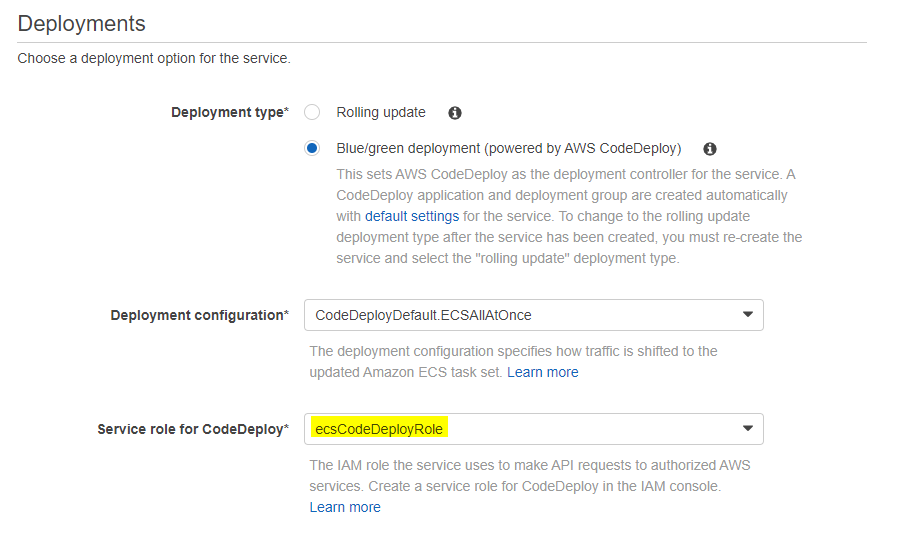
Task: Open Learn more under deployment configuration
Action: 543,372
